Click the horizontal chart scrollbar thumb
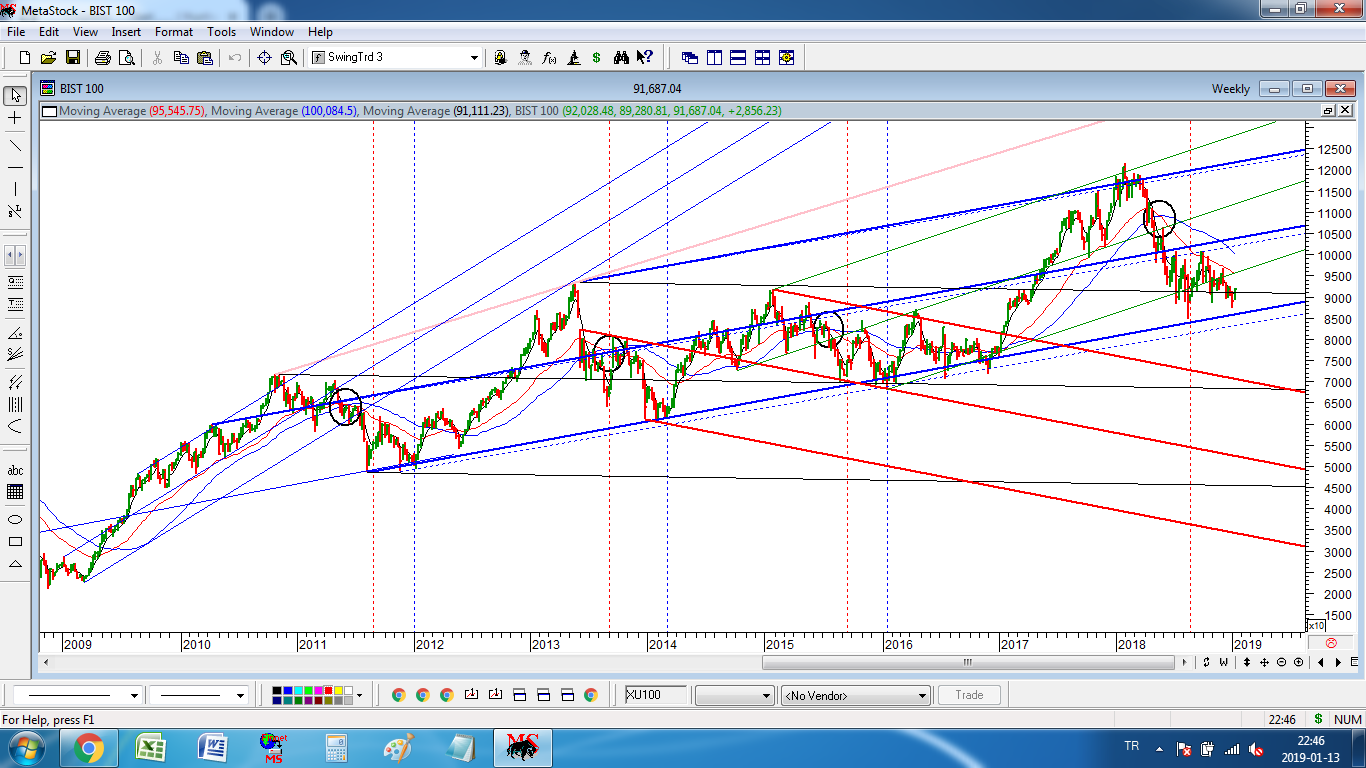Viewport: 1366px width, 768px height. tap(968, 662)
